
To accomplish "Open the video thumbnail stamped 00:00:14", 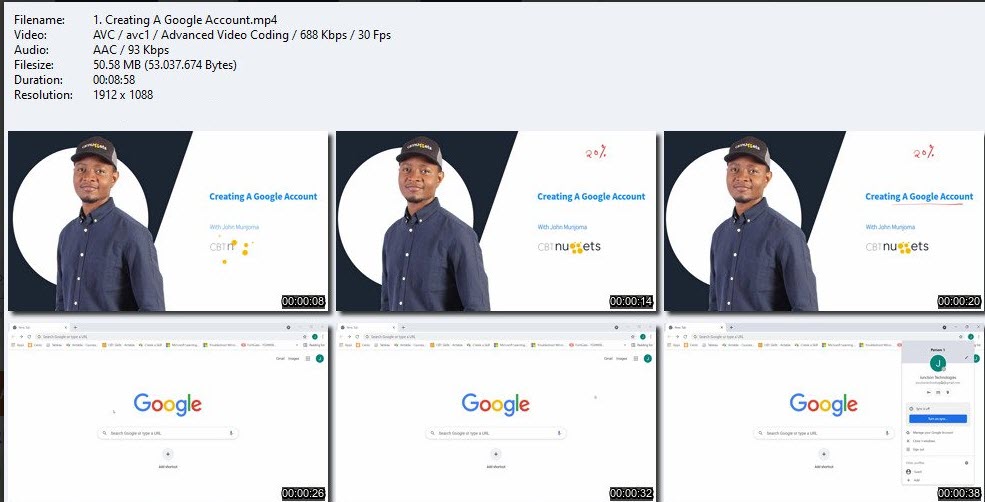I will [x=496, y=221].
